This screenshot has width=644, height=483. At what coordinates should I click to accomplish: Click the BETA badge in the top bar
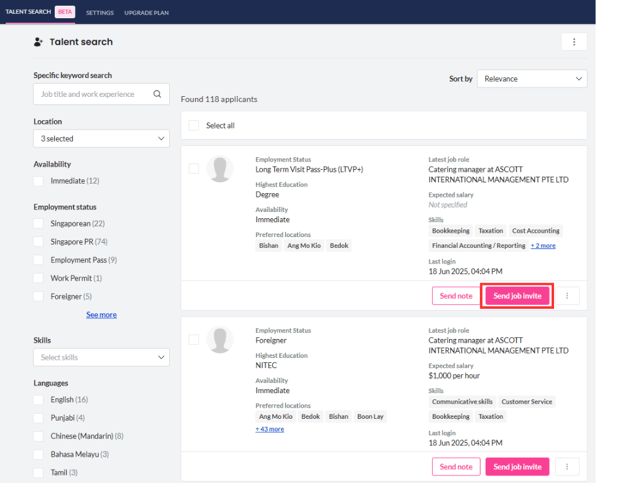(x=65, y=12)
